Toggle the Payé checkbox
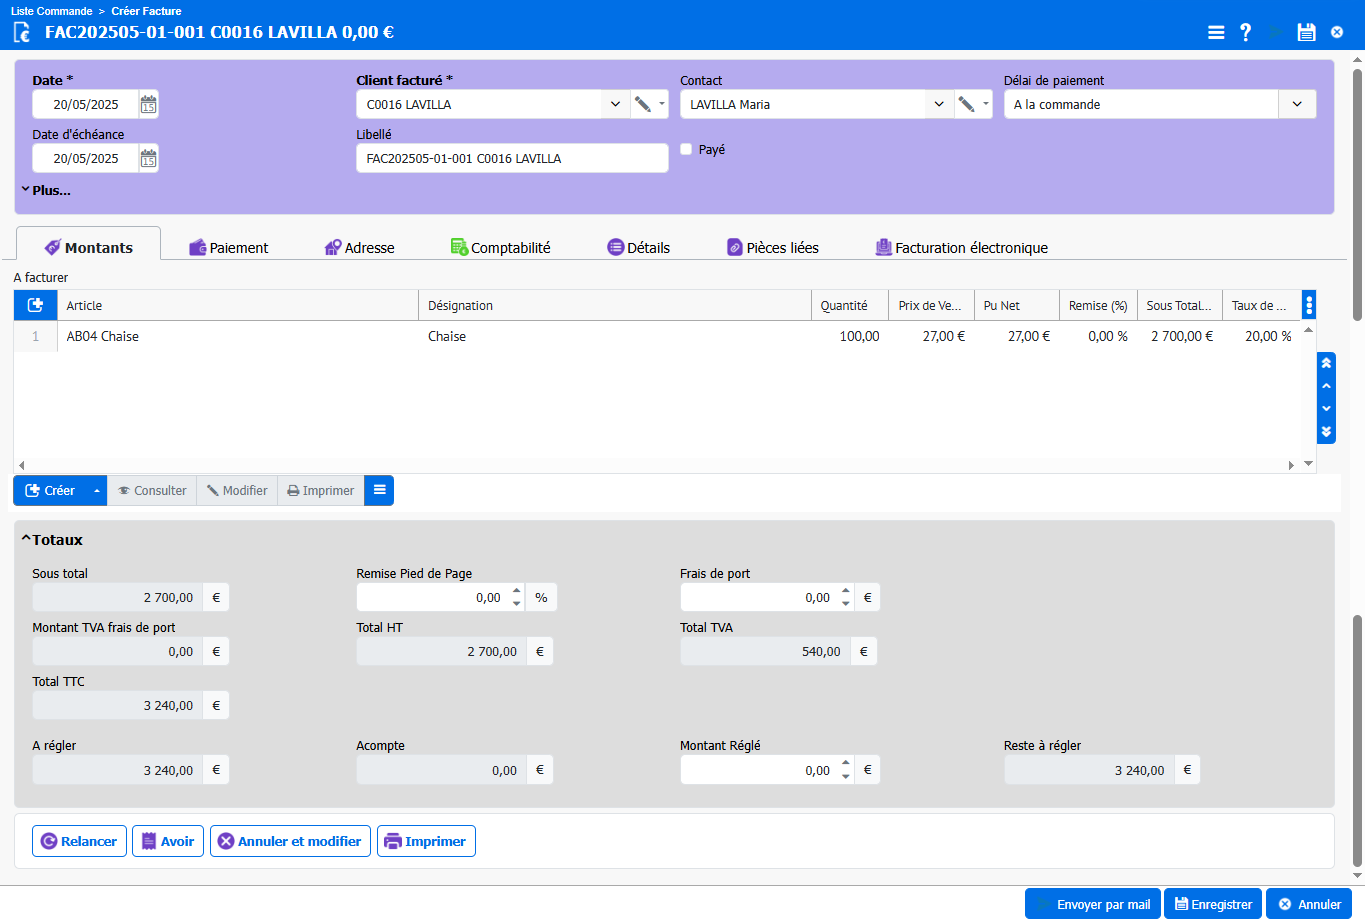The height and width of the screenshot is (924, 1368). point(686,149)
